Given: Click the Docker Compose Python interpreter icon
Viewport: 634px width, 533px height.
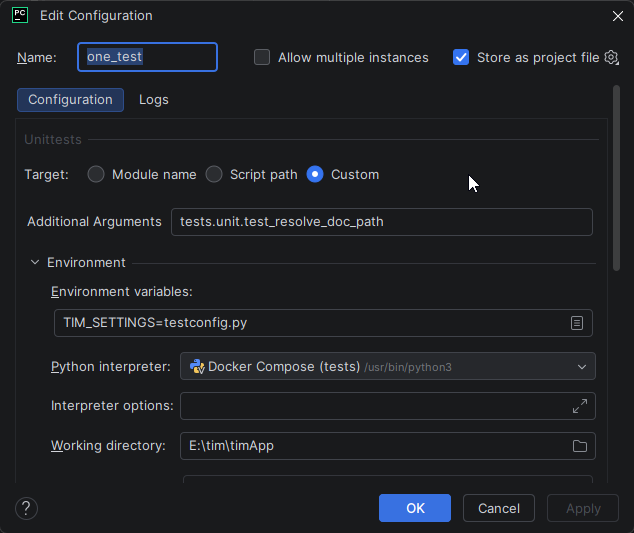Looking at the screenshot, I should [x=197, y=367].
